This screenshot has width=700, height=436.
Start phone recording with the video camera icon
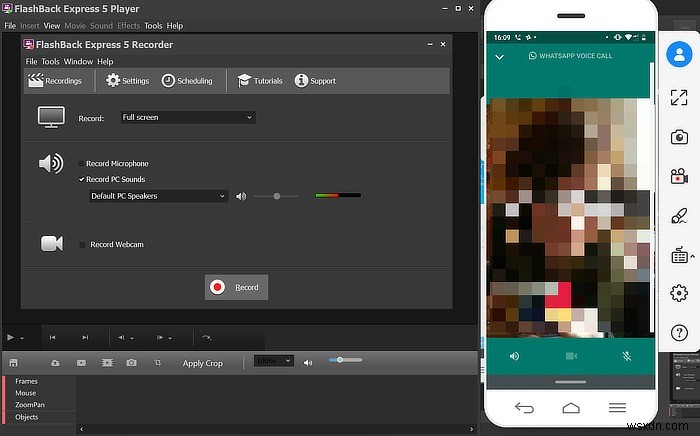pos(679,176)
